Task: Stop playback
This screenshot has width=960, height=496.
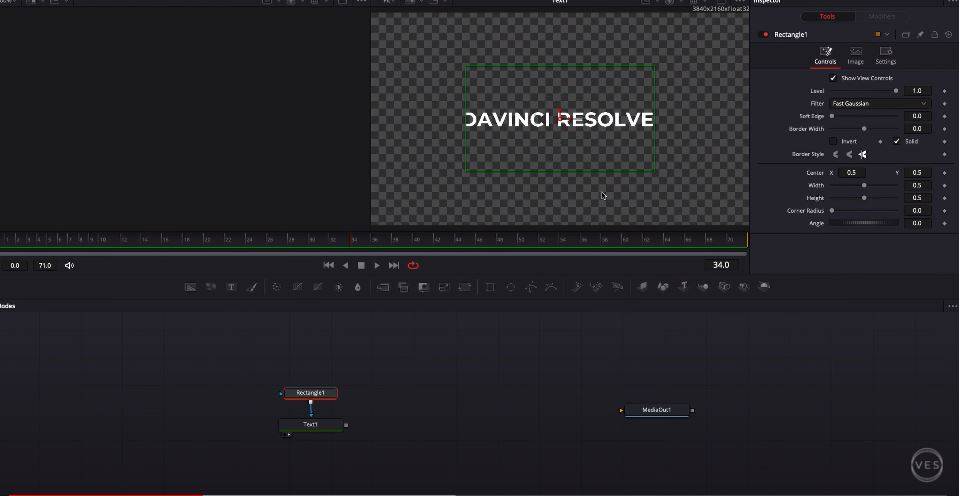Action: click(x=361, y=265)
